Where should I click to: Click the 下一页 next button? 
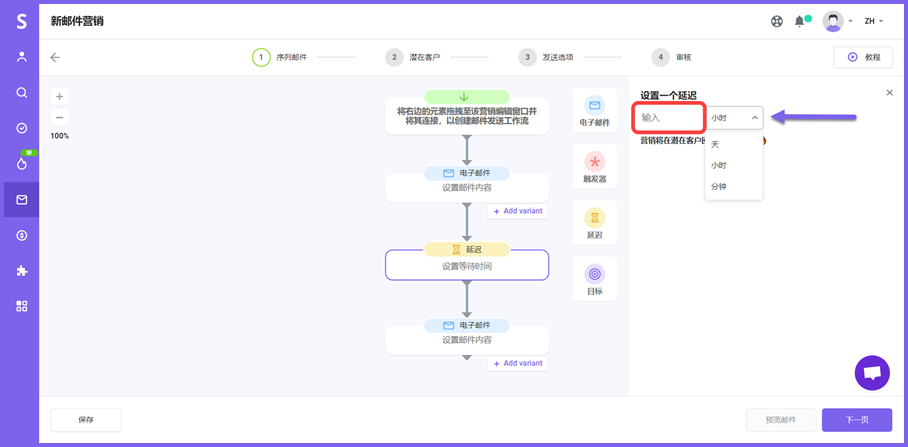coord(857,420)
